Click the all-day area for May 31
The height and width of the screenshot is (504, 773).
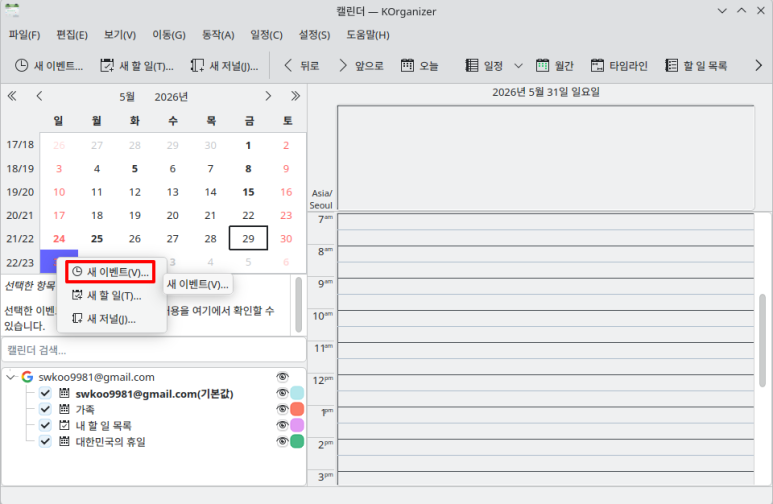tap(546, 158)
